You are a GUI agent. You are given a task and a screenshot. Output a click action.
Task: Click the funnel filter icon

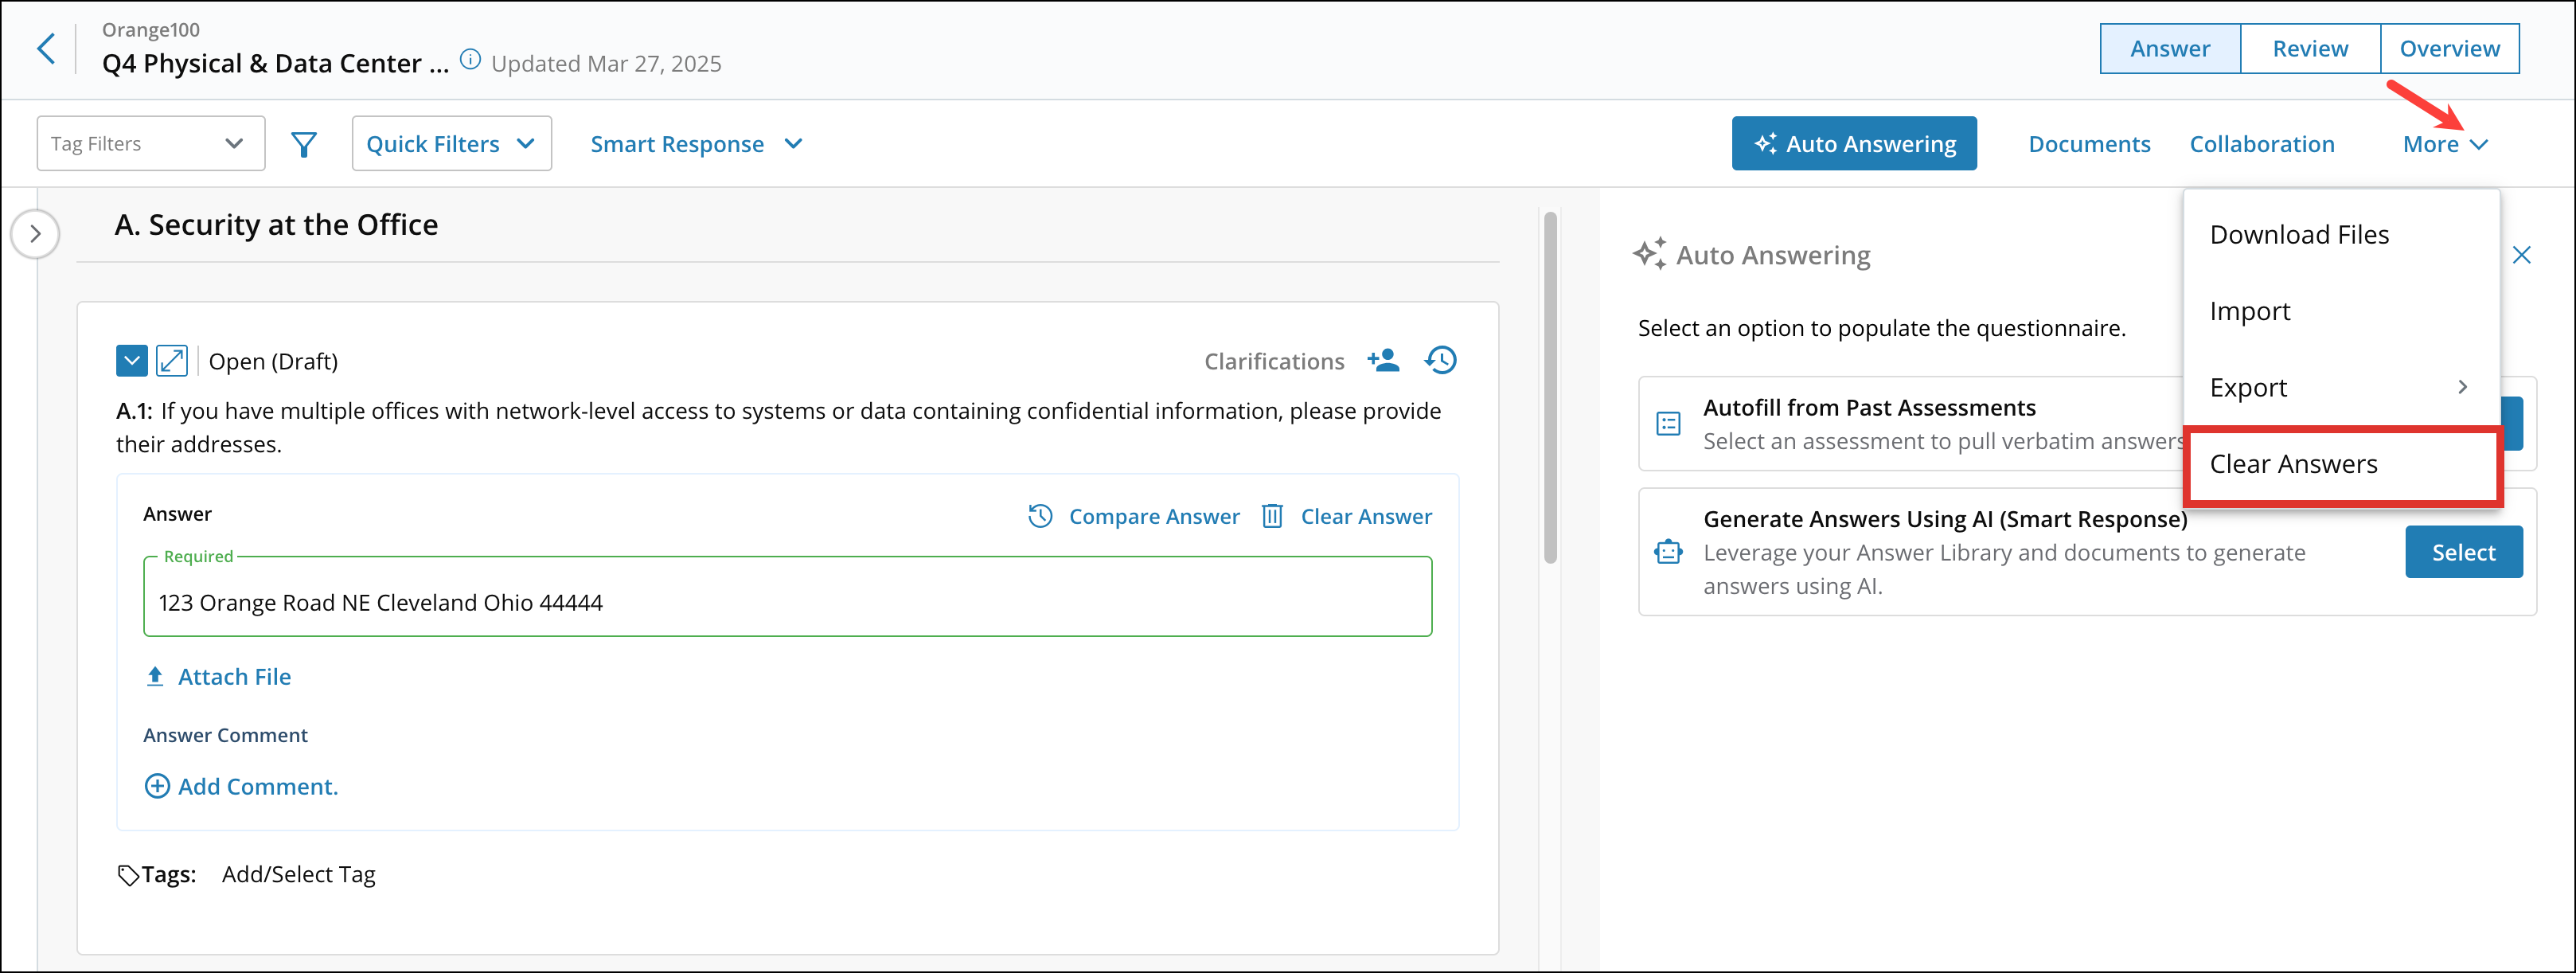304,145
